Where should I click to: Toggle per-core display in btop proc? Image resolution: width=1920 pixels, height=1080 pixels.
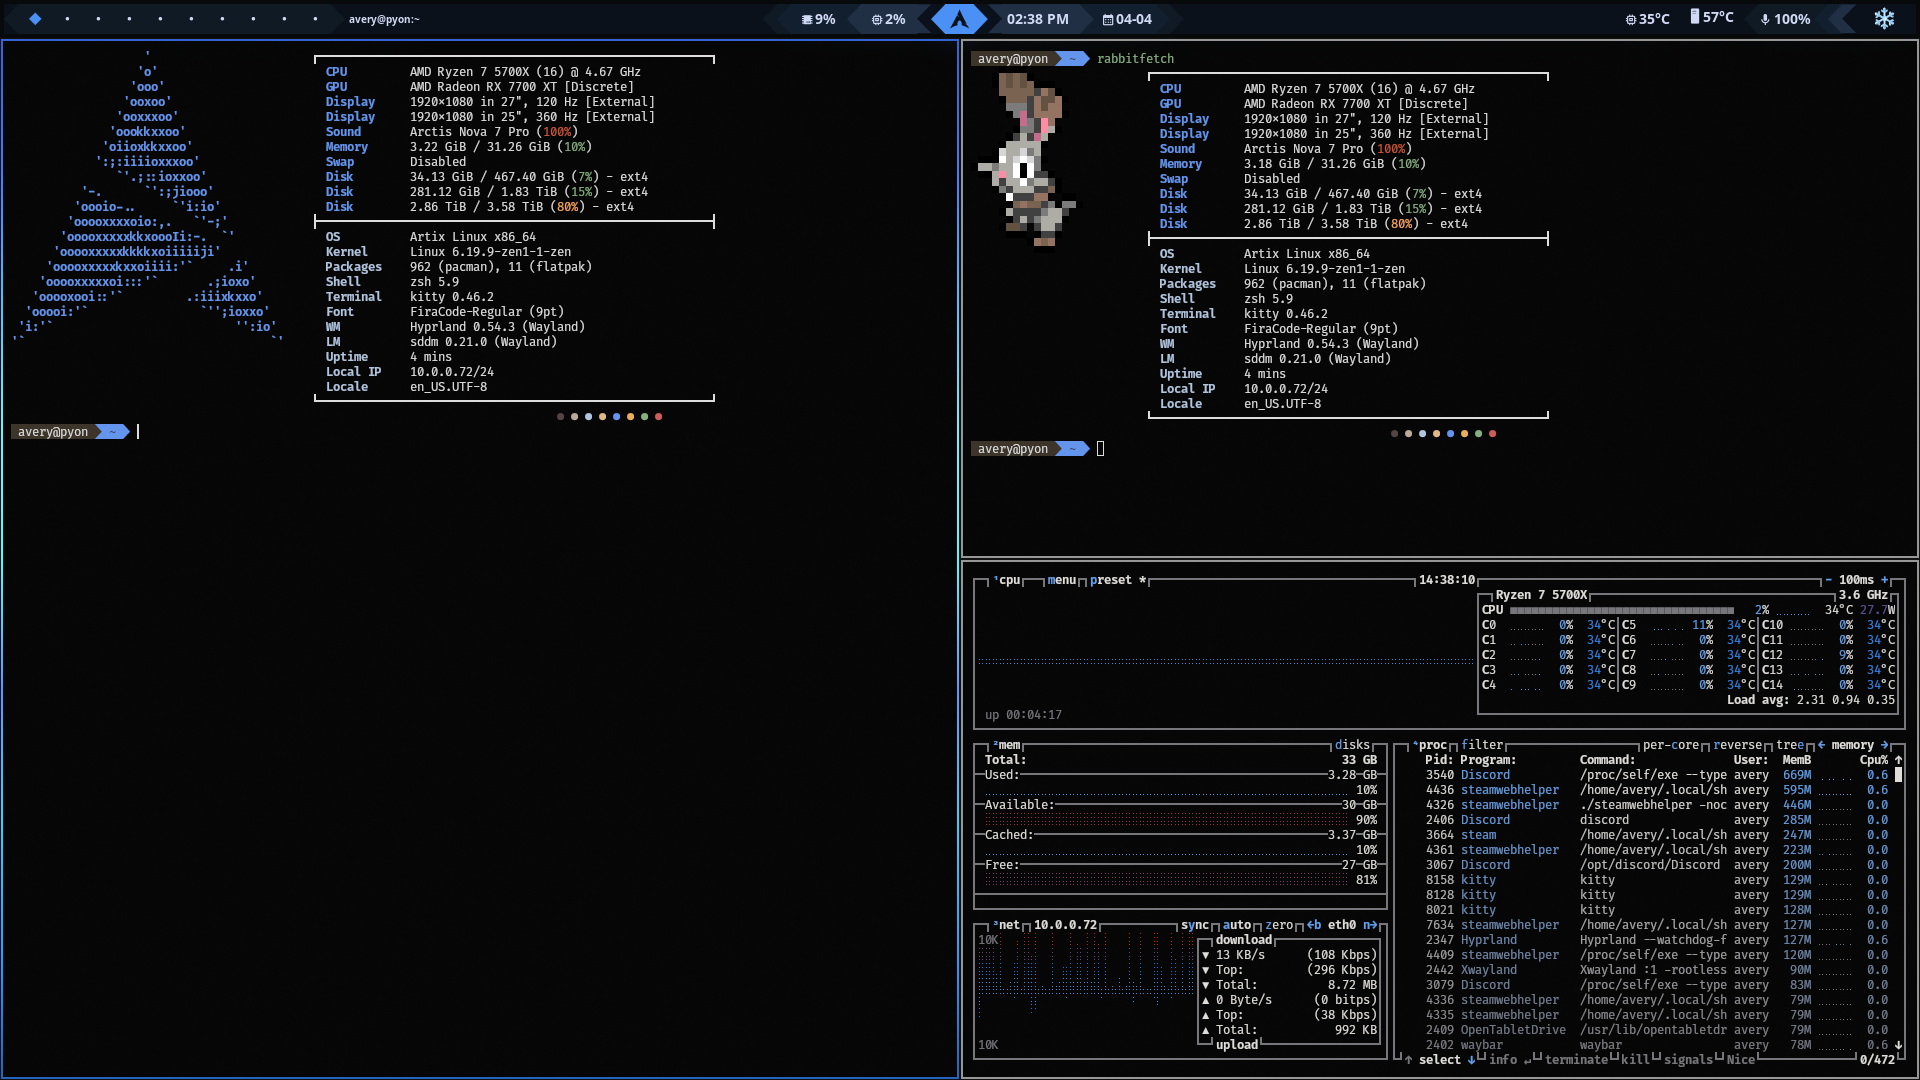[1670, 745]
